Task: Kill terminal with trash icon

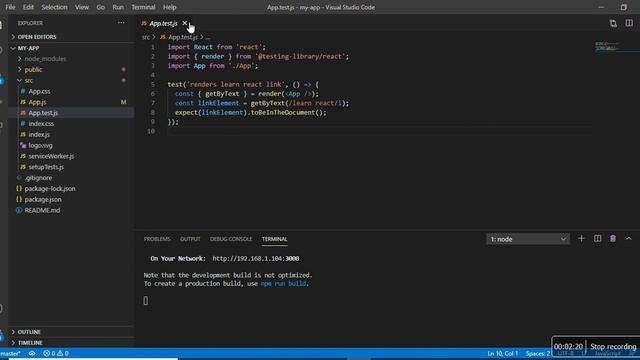Action: point(613,238)
